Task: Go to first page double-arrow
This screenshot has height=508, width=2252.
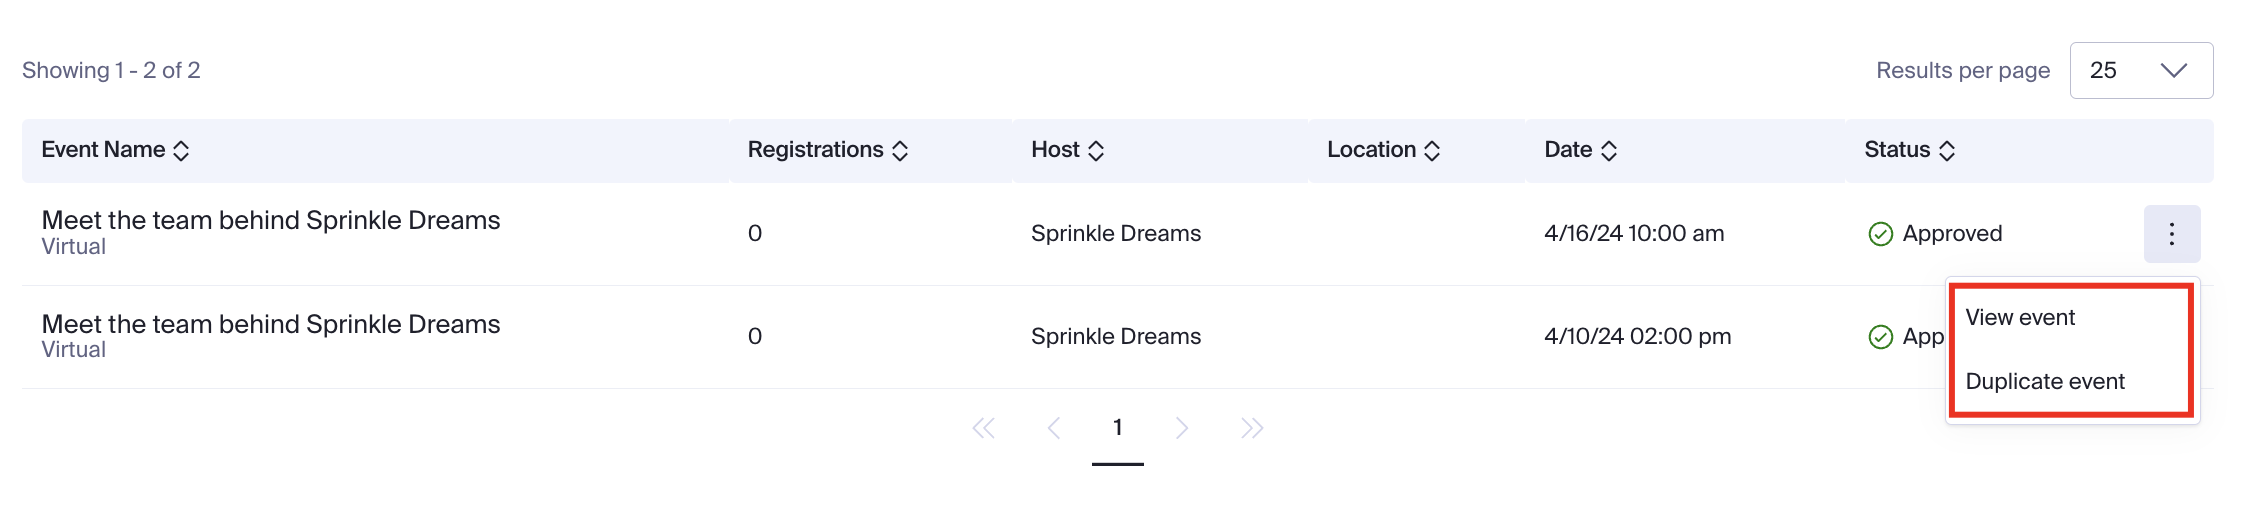Action: pos(984,428)
